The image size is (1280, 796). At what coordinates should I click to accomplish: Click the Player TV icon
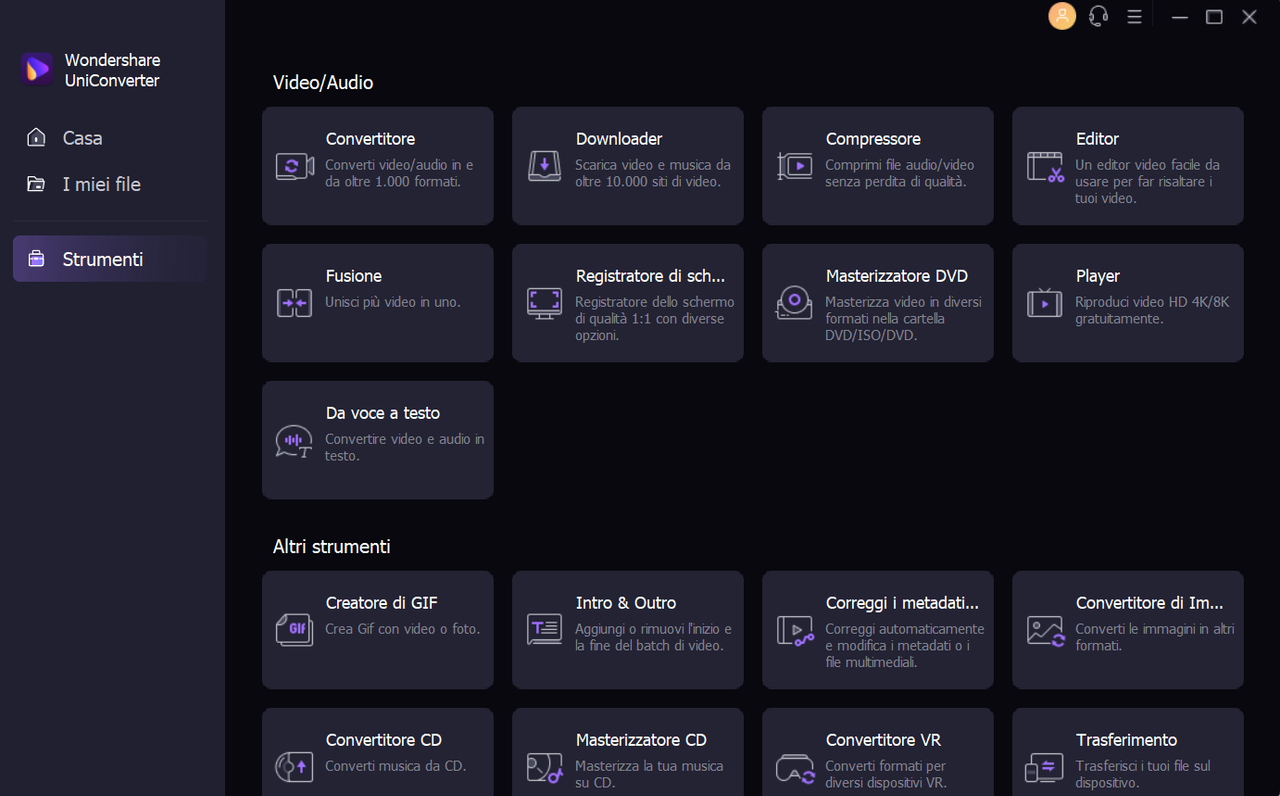1045,302
